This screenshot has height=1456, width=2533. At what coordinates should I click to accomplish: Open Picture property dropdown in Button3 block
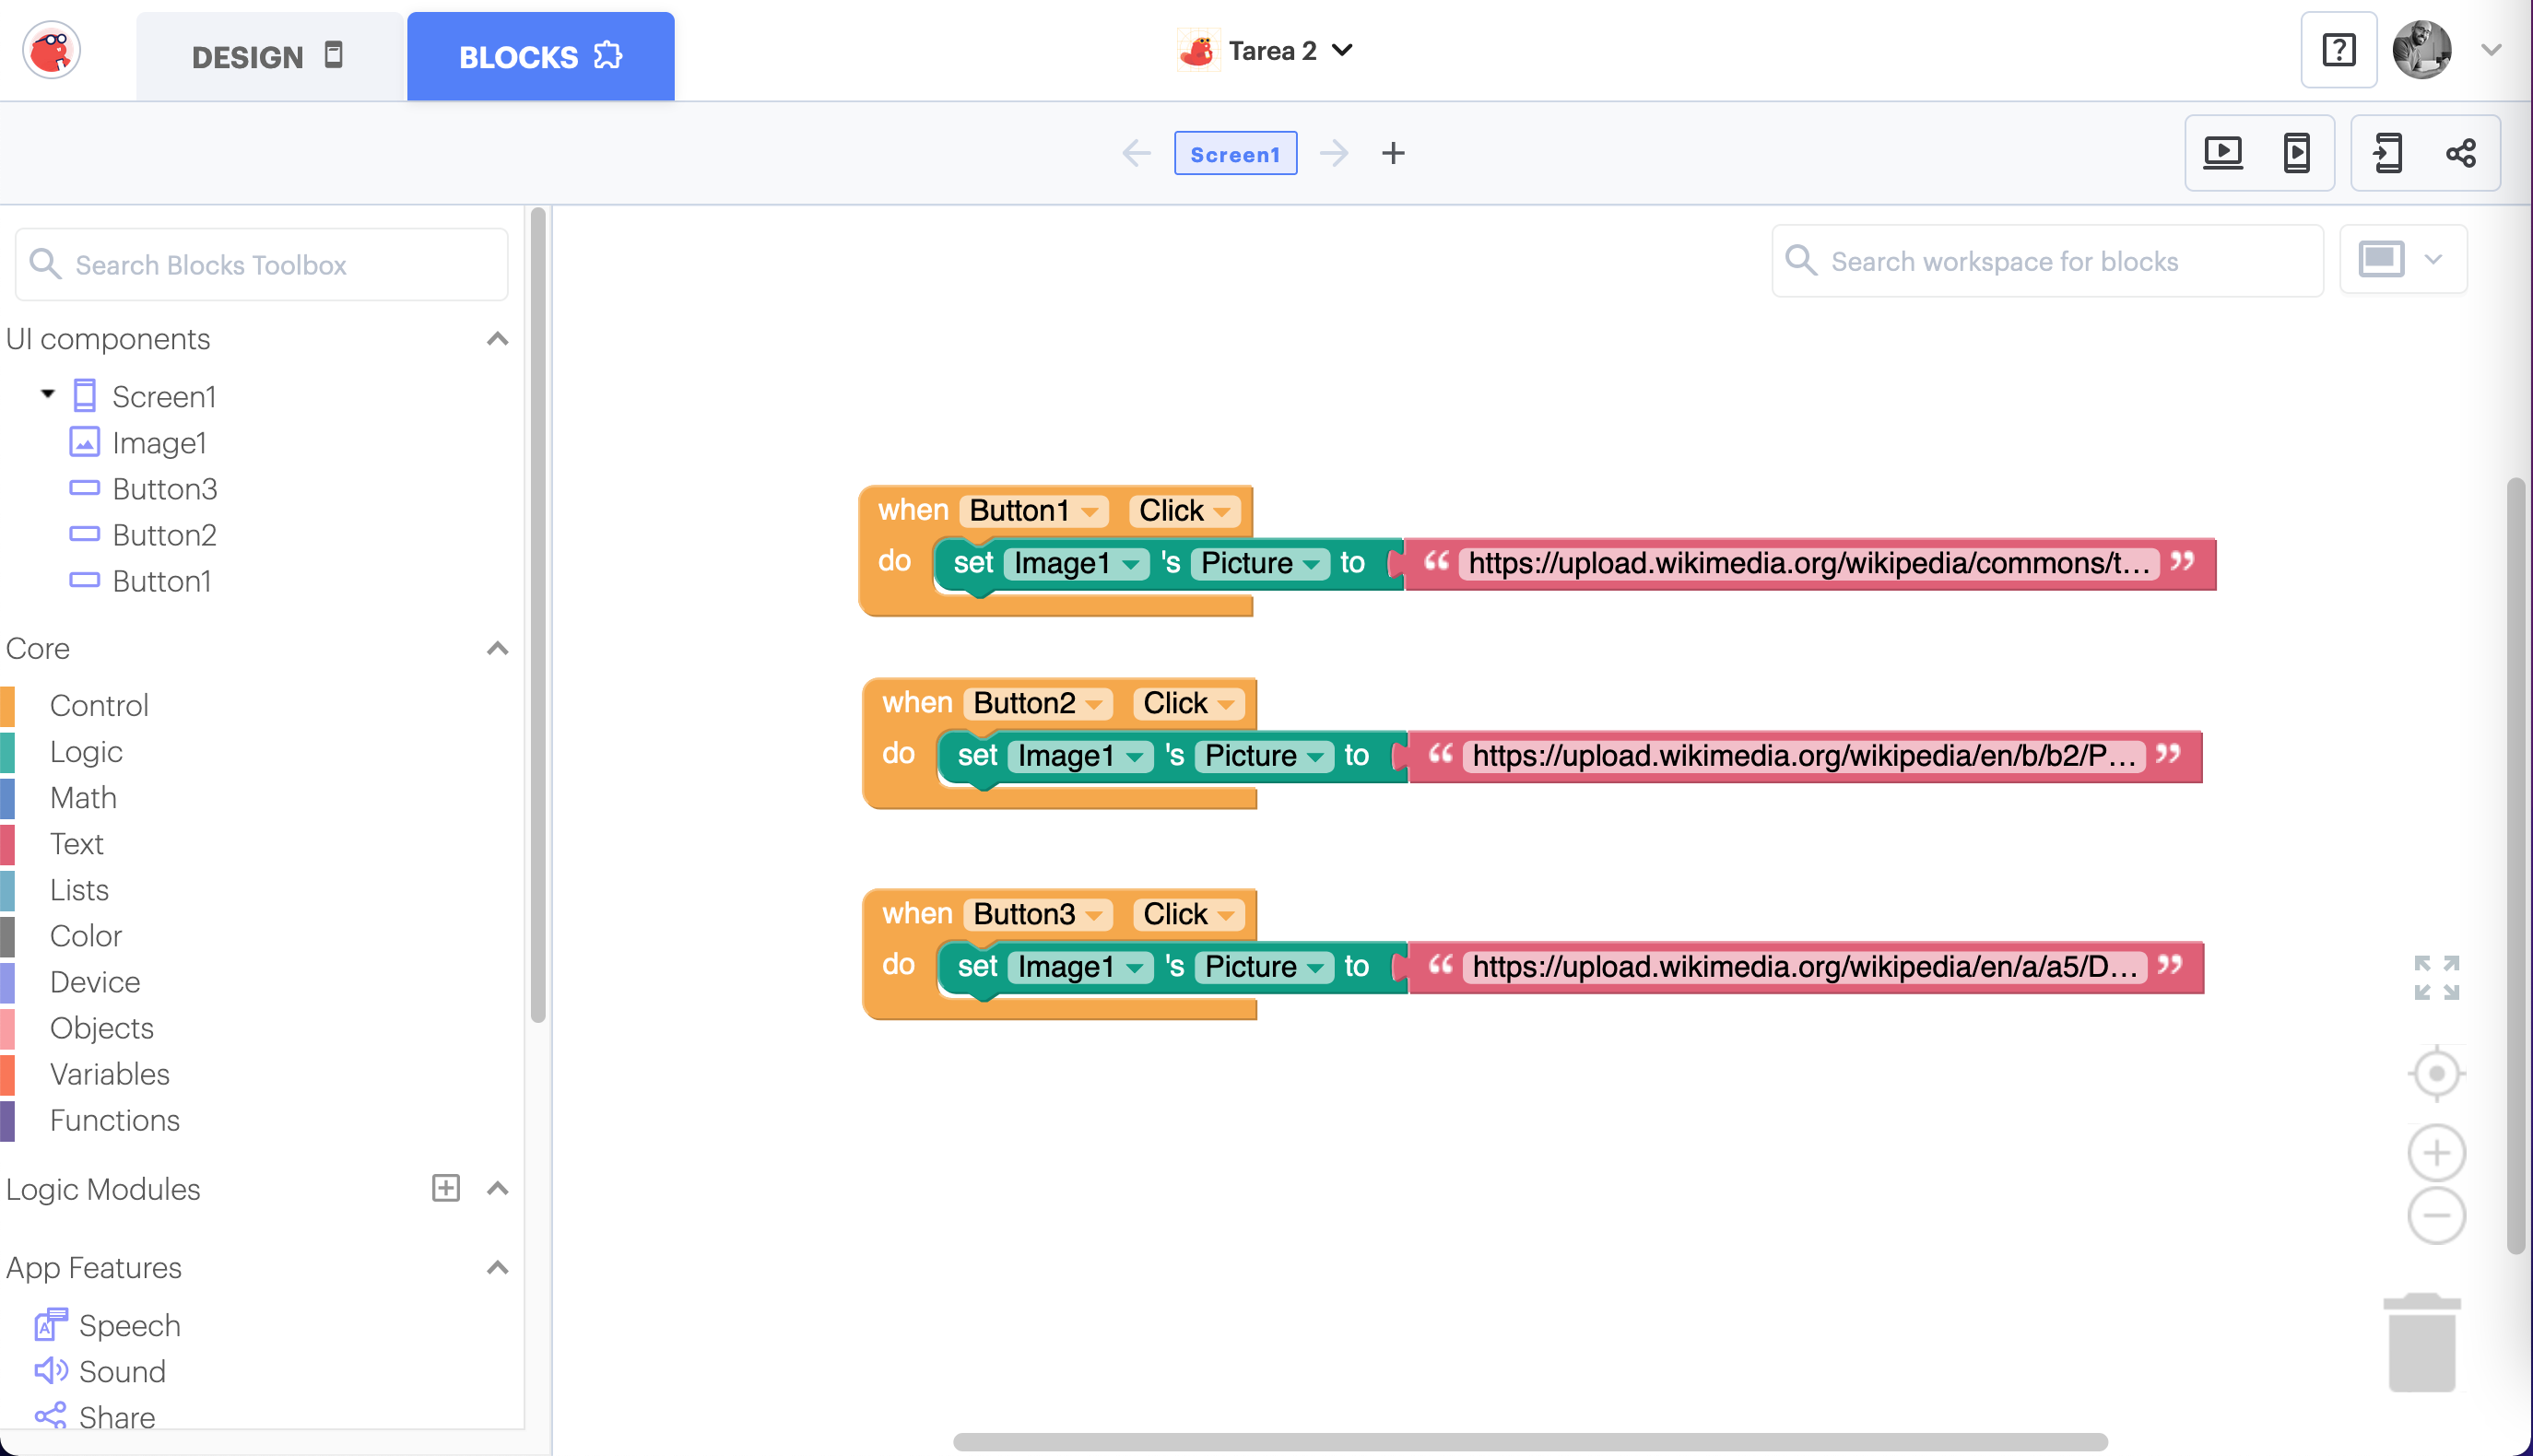point(1315,968)
